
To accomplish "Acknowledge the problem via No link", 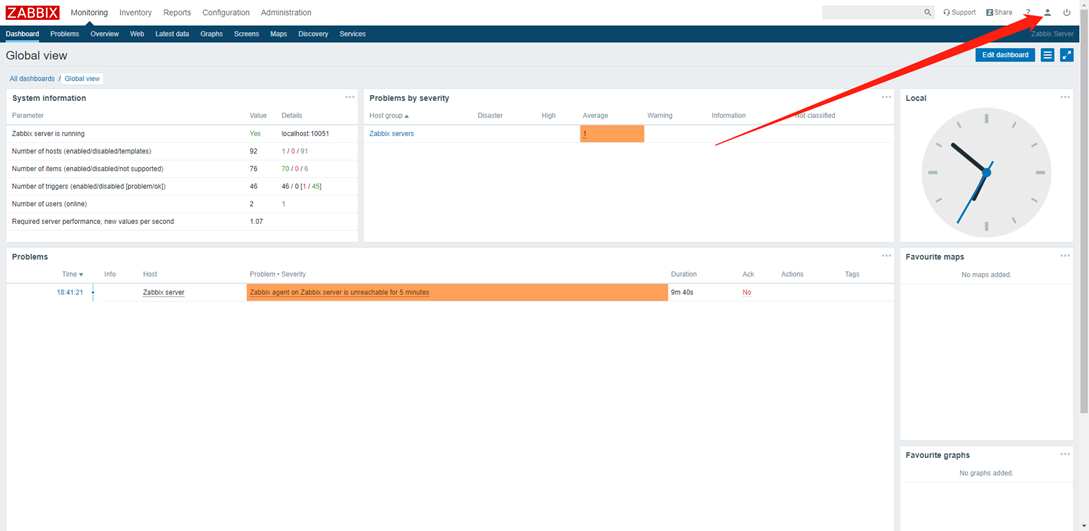I will pos(746,292).
